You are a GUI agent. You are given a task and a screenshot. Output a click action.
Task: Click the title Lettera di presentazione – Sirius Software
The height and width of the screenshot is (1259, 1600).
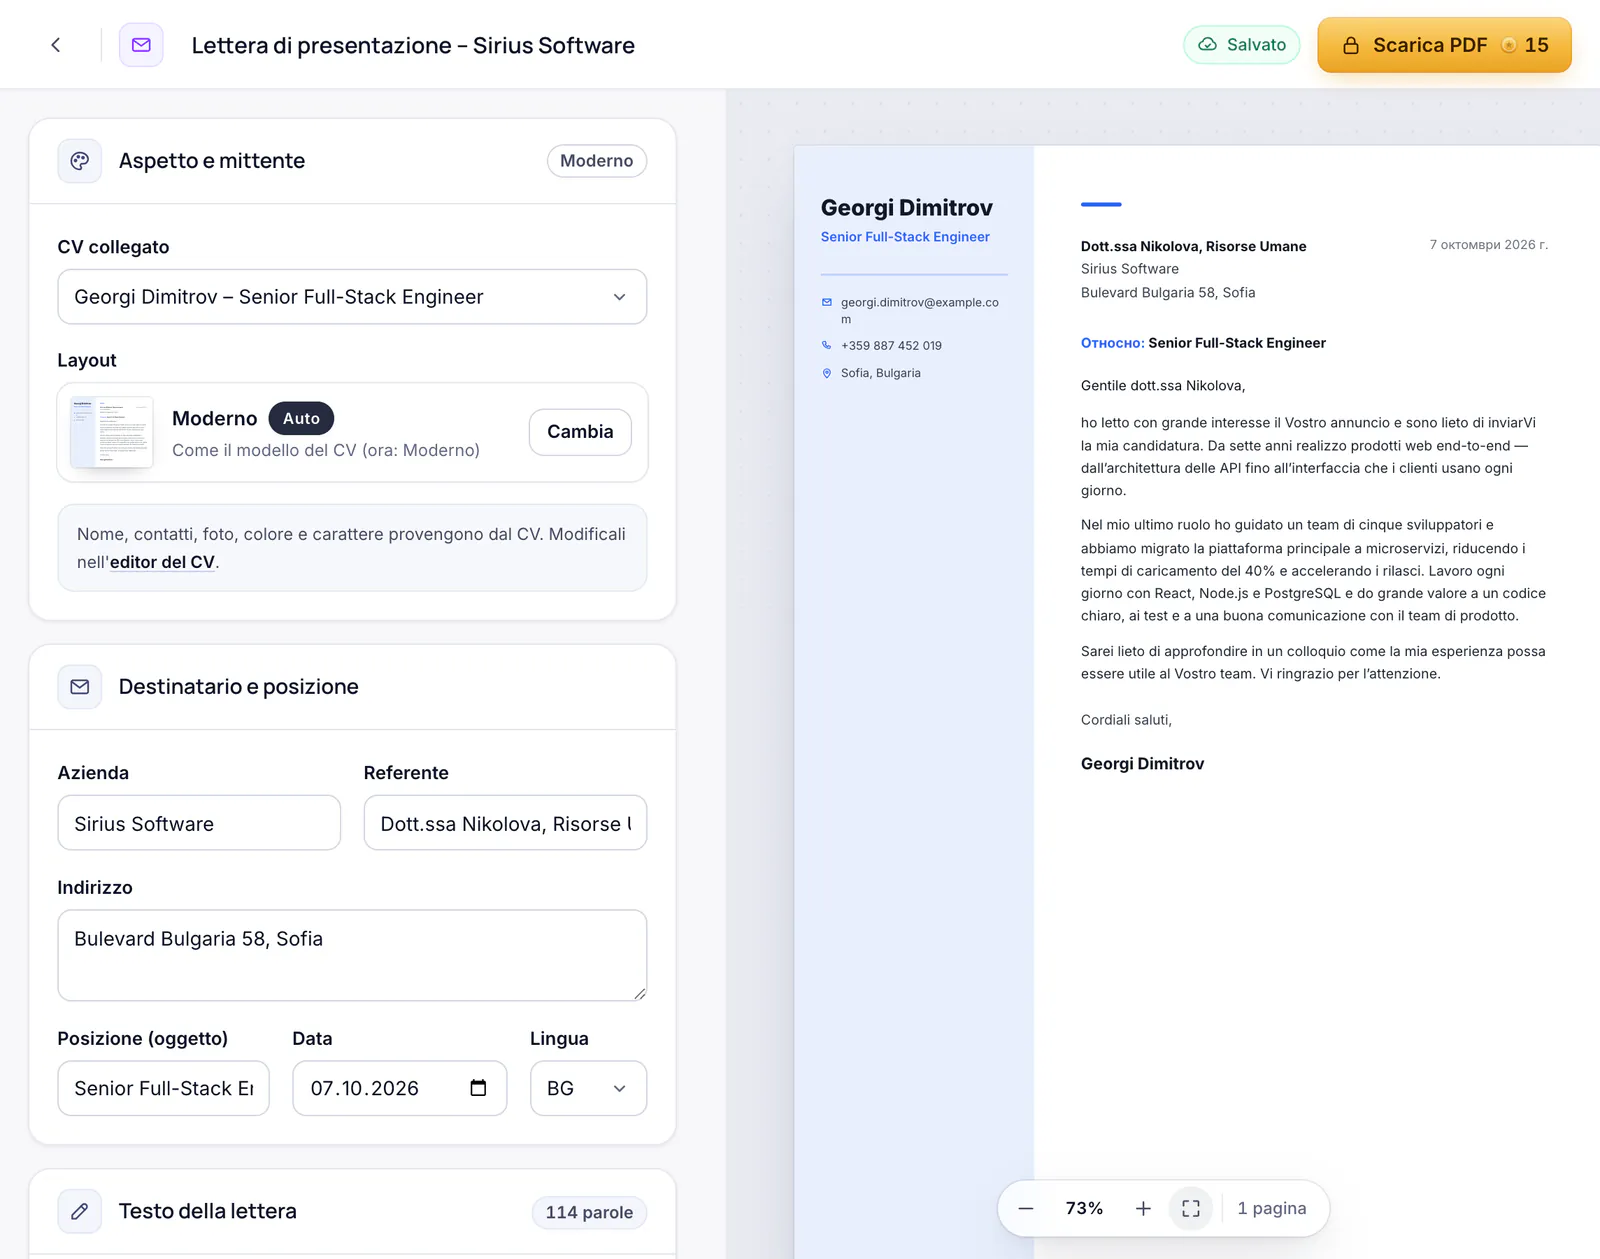click(x=413, y=45)
